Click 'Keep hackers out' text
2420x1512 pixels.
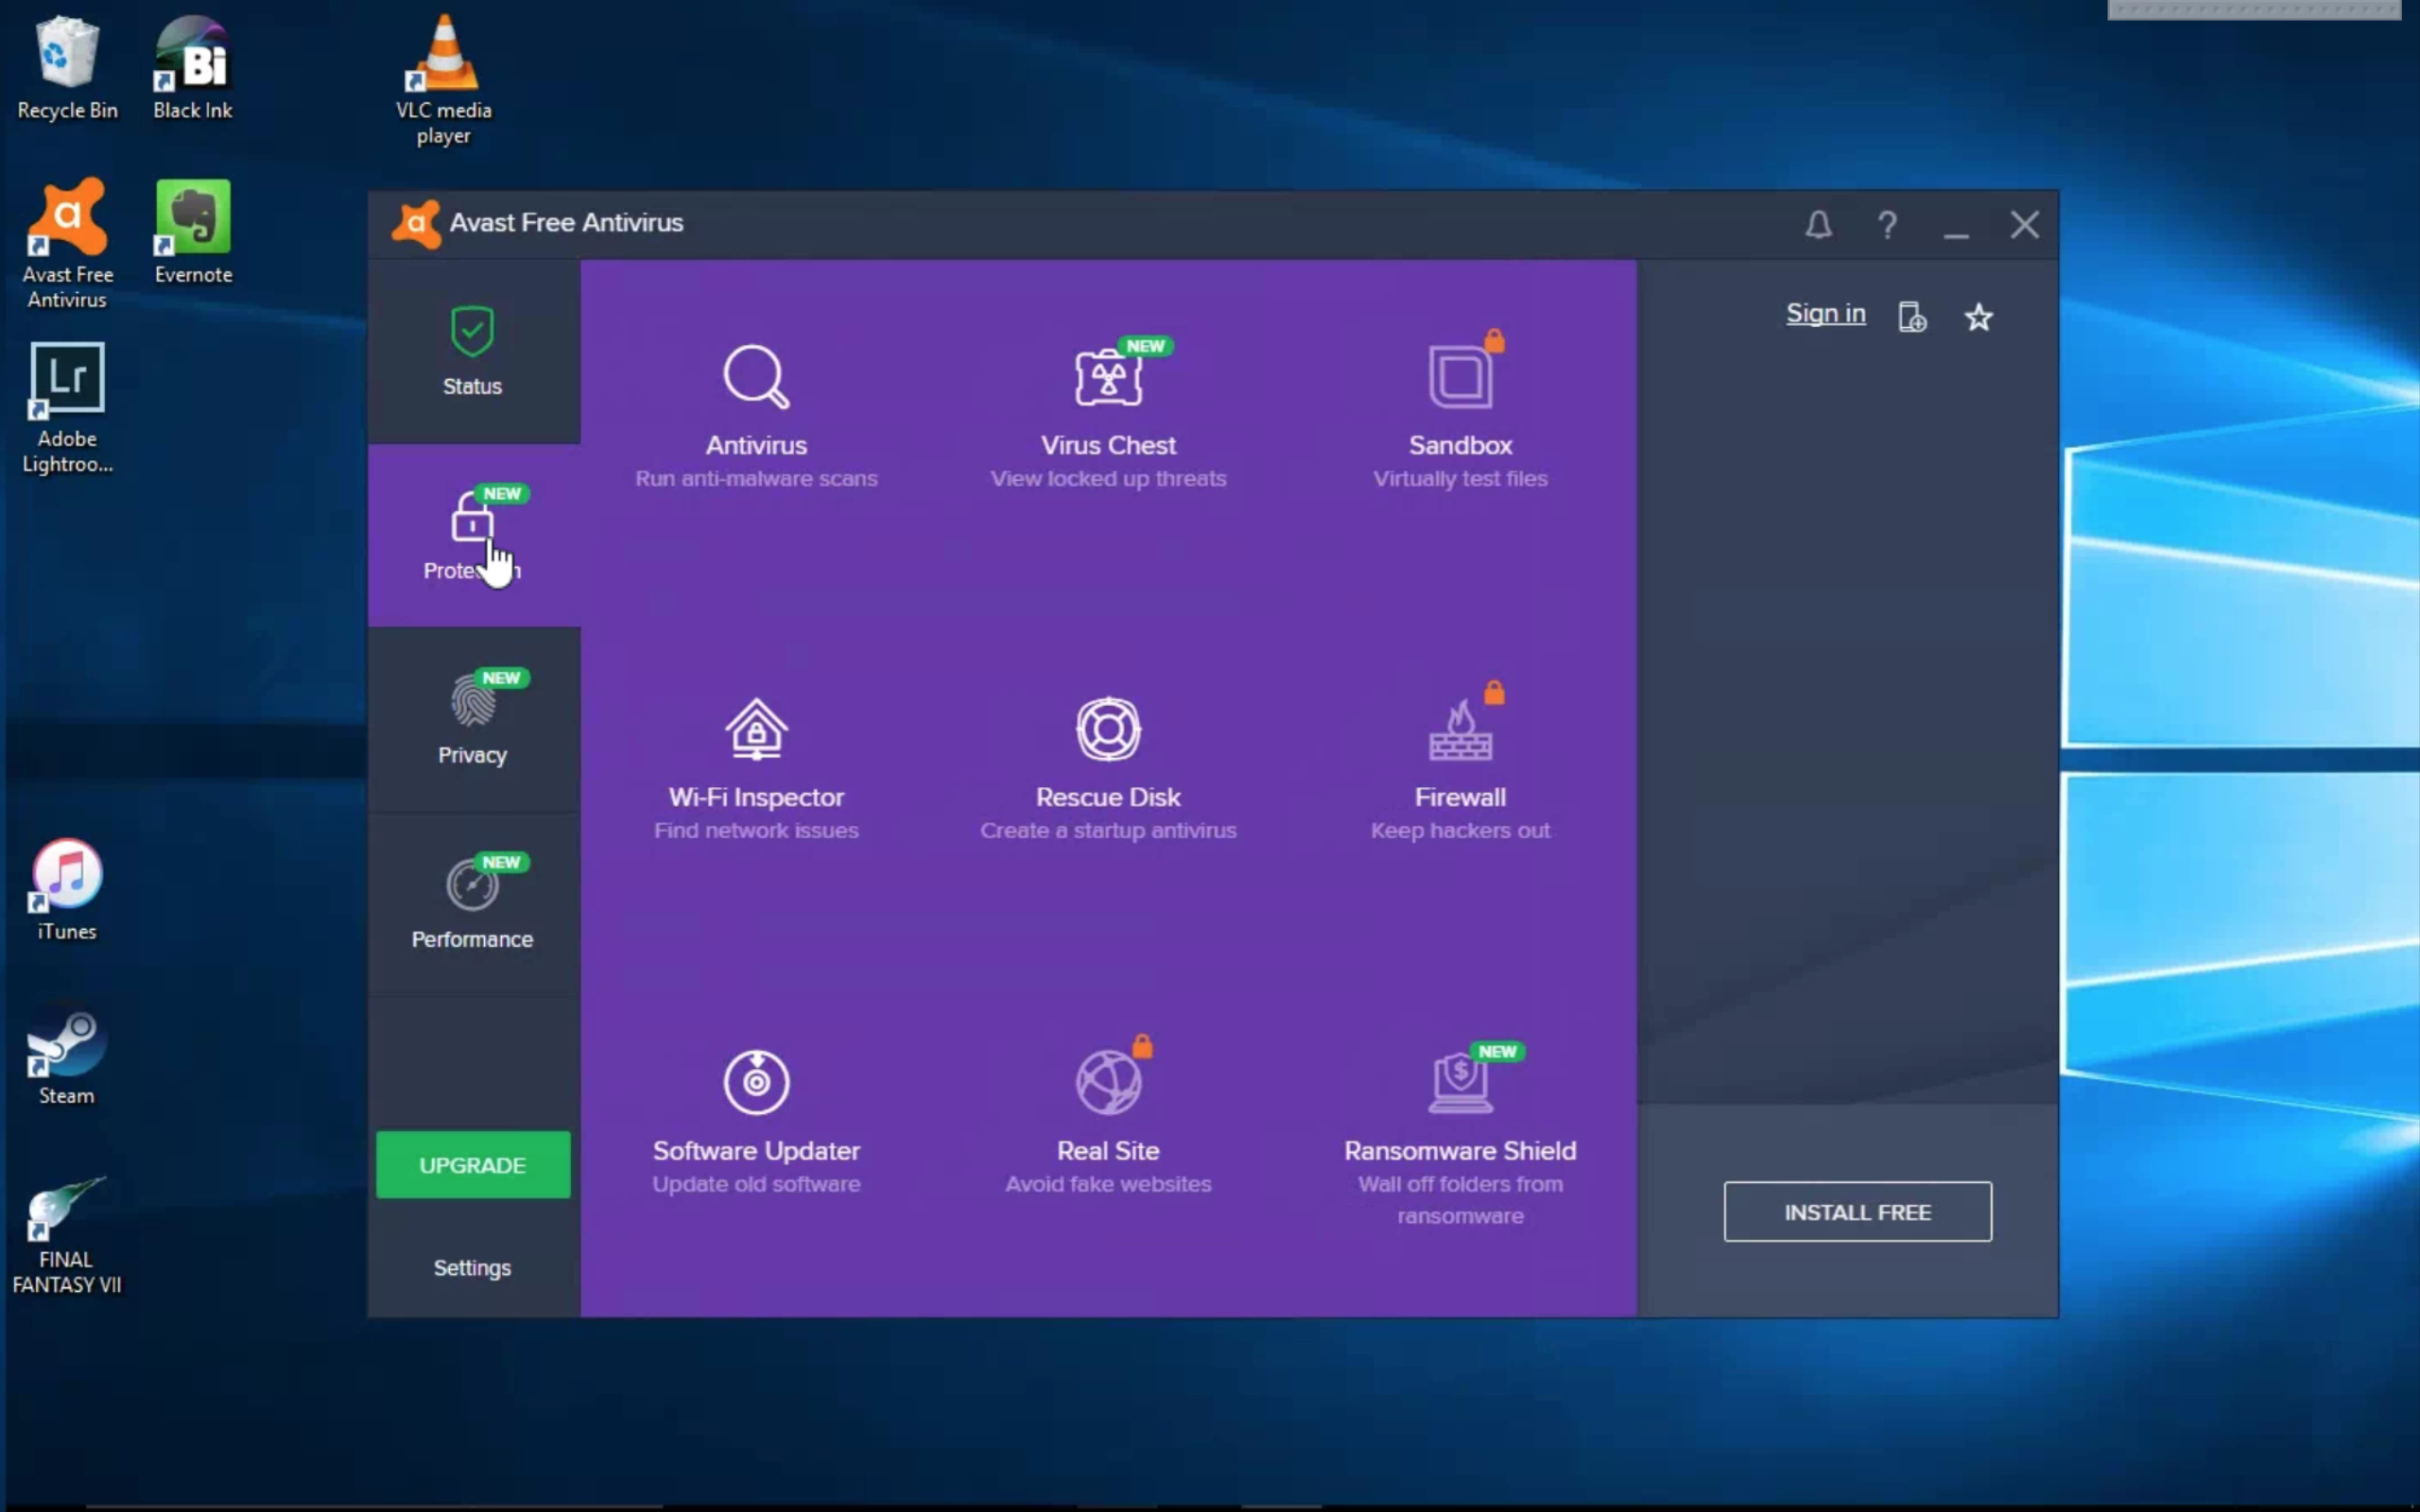point(1460,831)
